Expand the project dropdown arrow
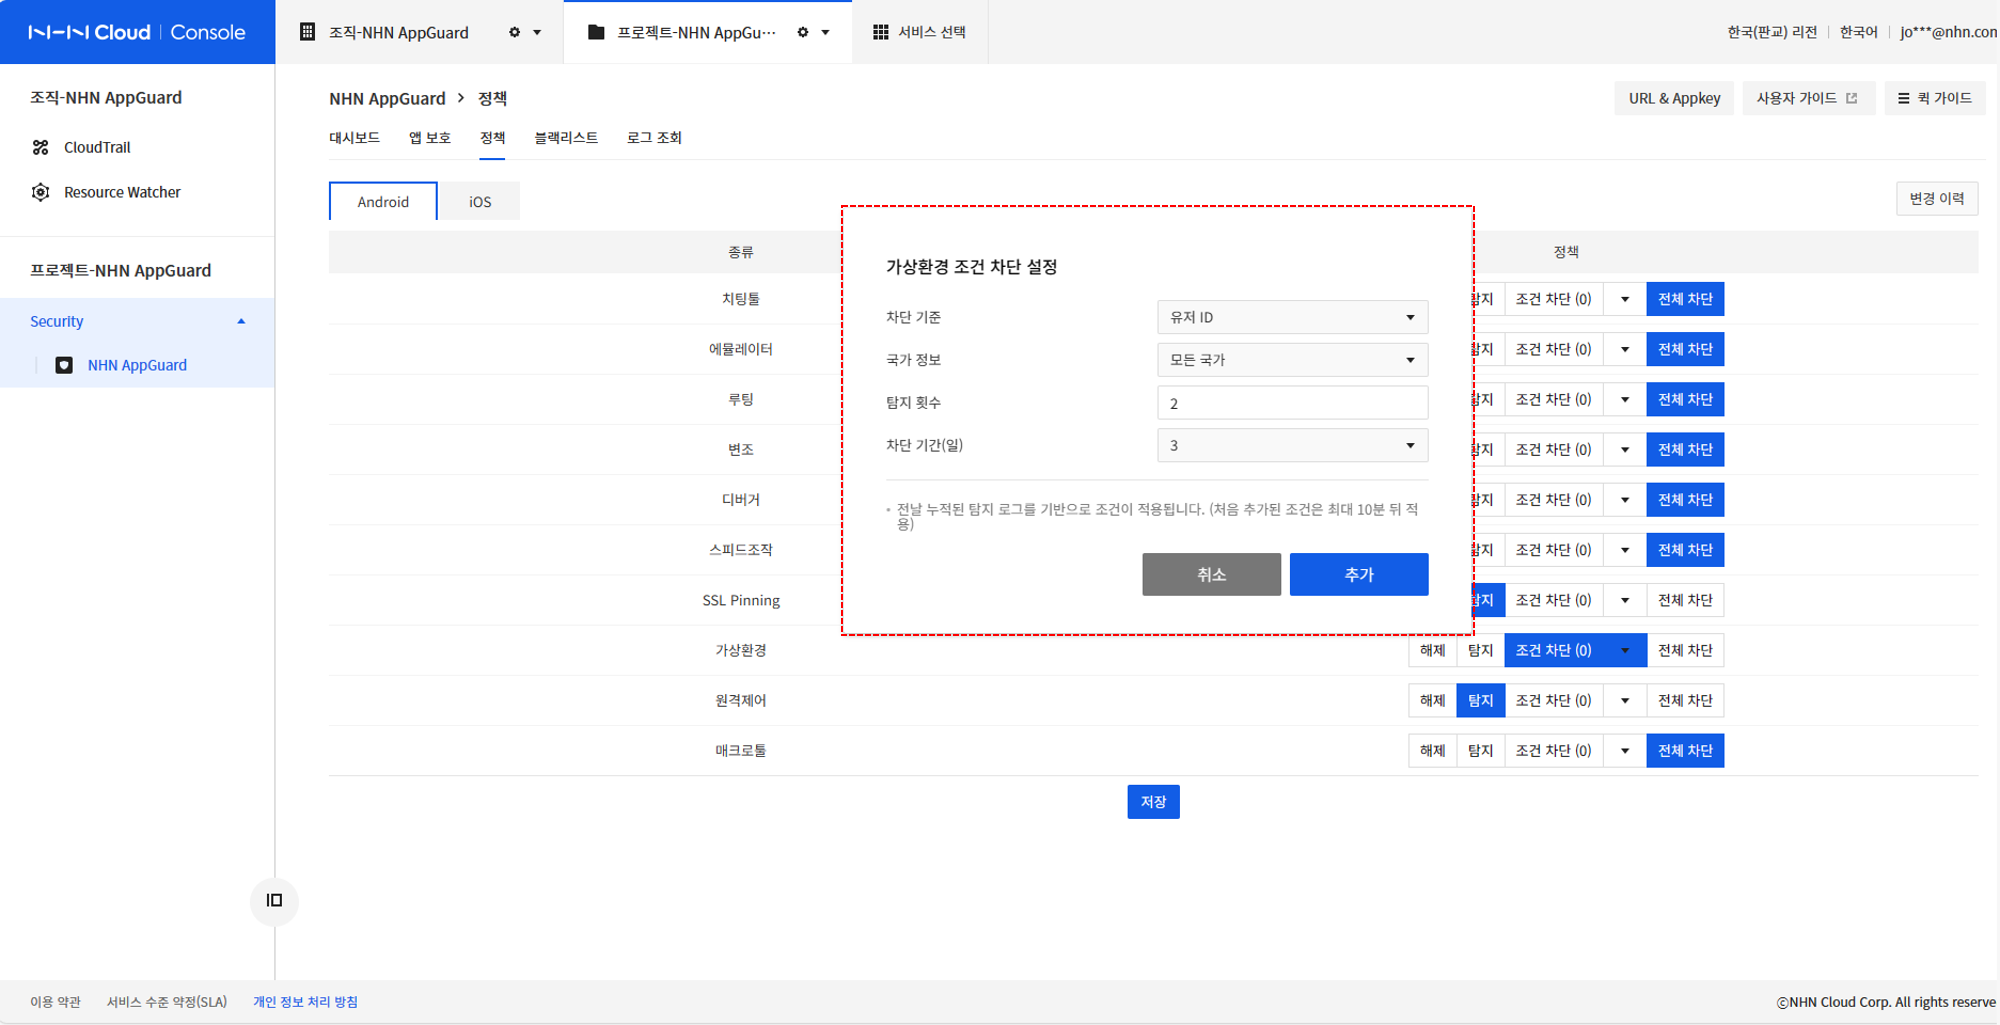Screen dimensions: 2000x1025 coord(826,32)
